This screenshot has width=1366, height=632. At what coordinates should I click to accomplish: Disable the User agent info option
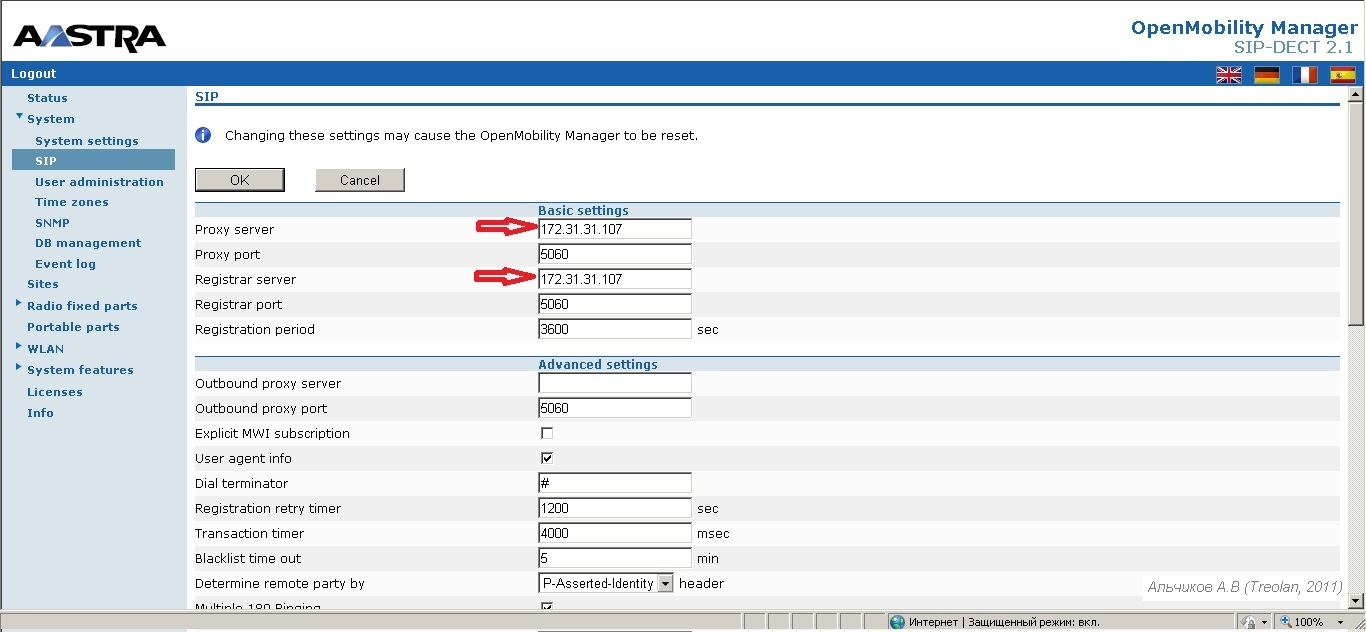click(546, 458)
